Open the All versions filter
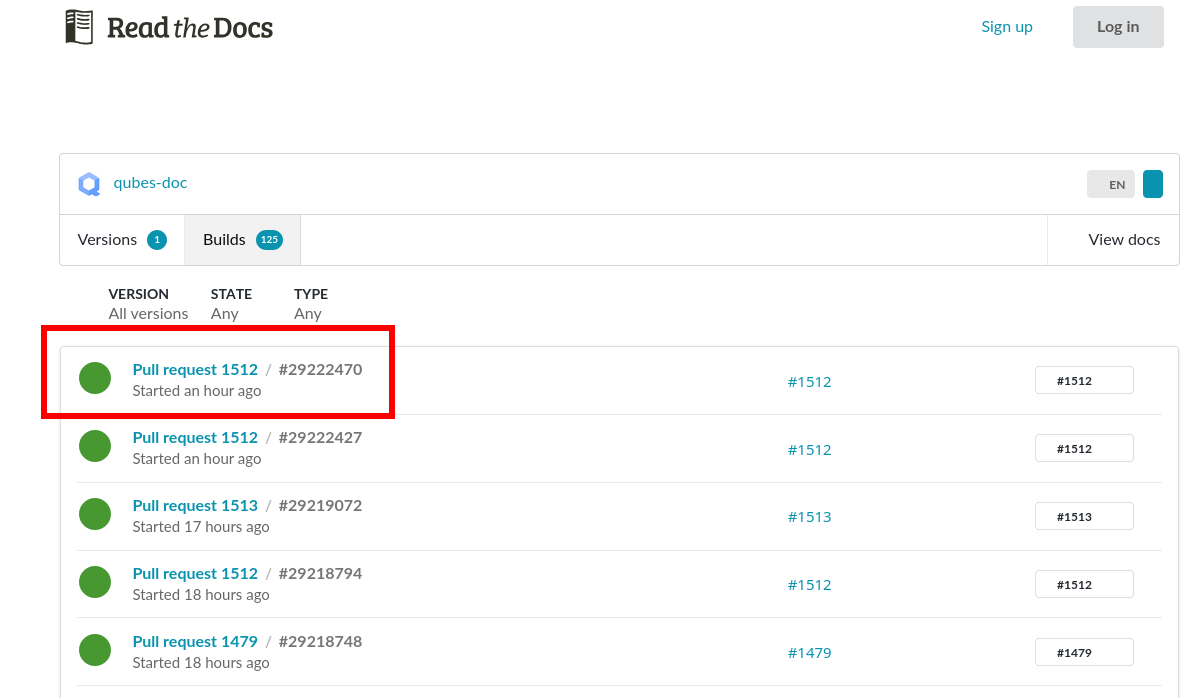1202x698 pixels. 147,313
